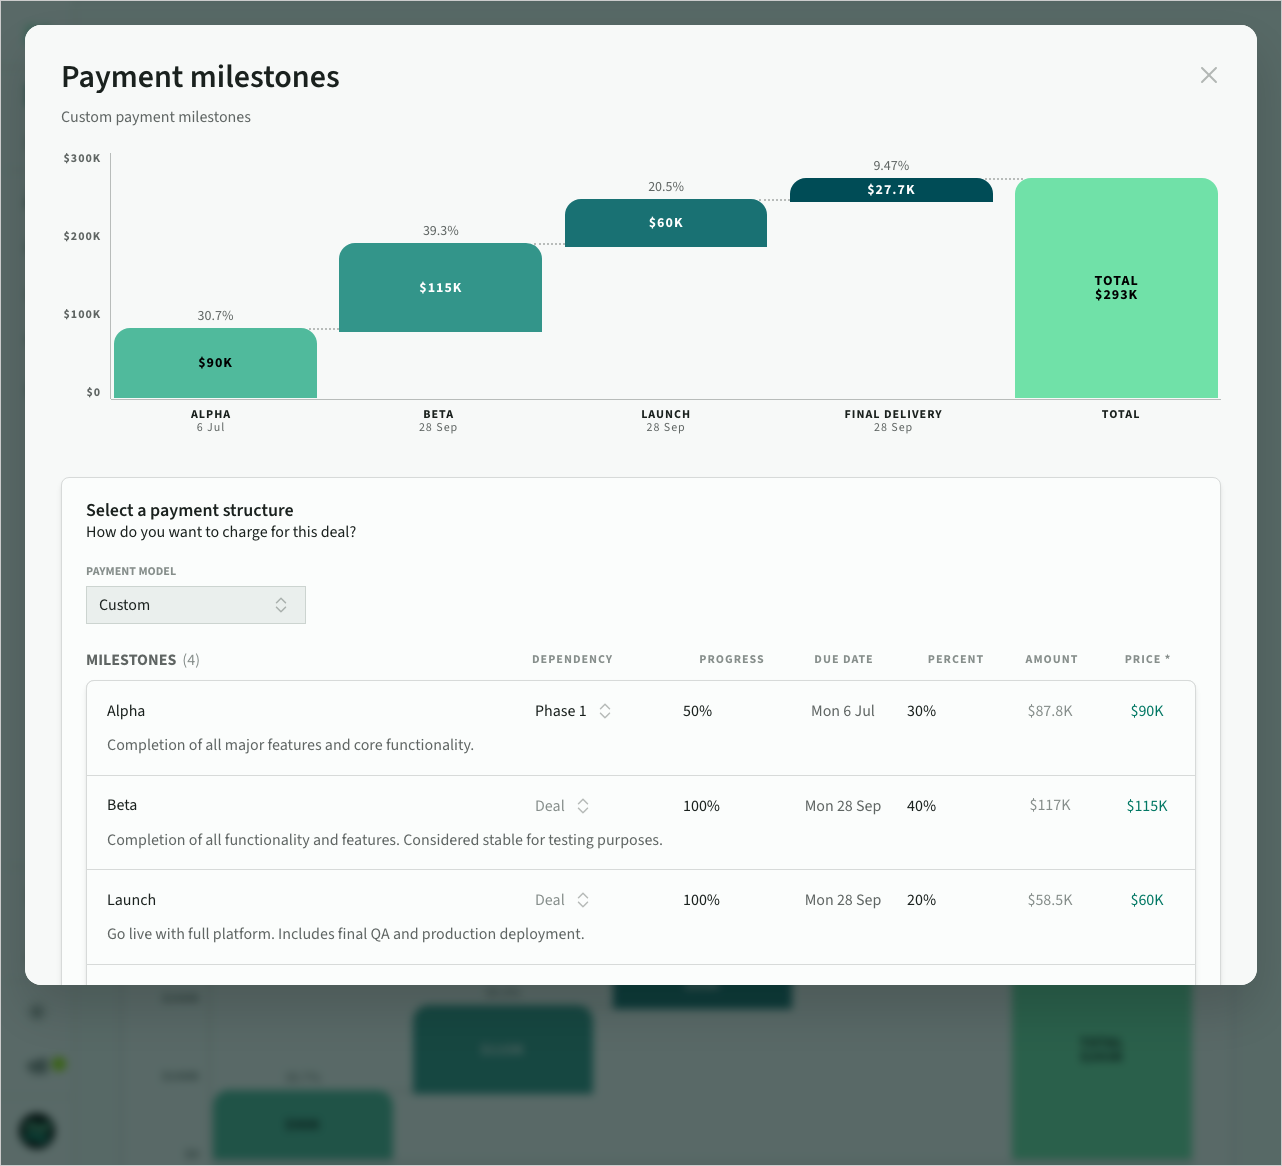This screenshot has height=1166, width=1282.
Task: Click the Alpha $90K bar in chart
Action: tap(215, 363)
